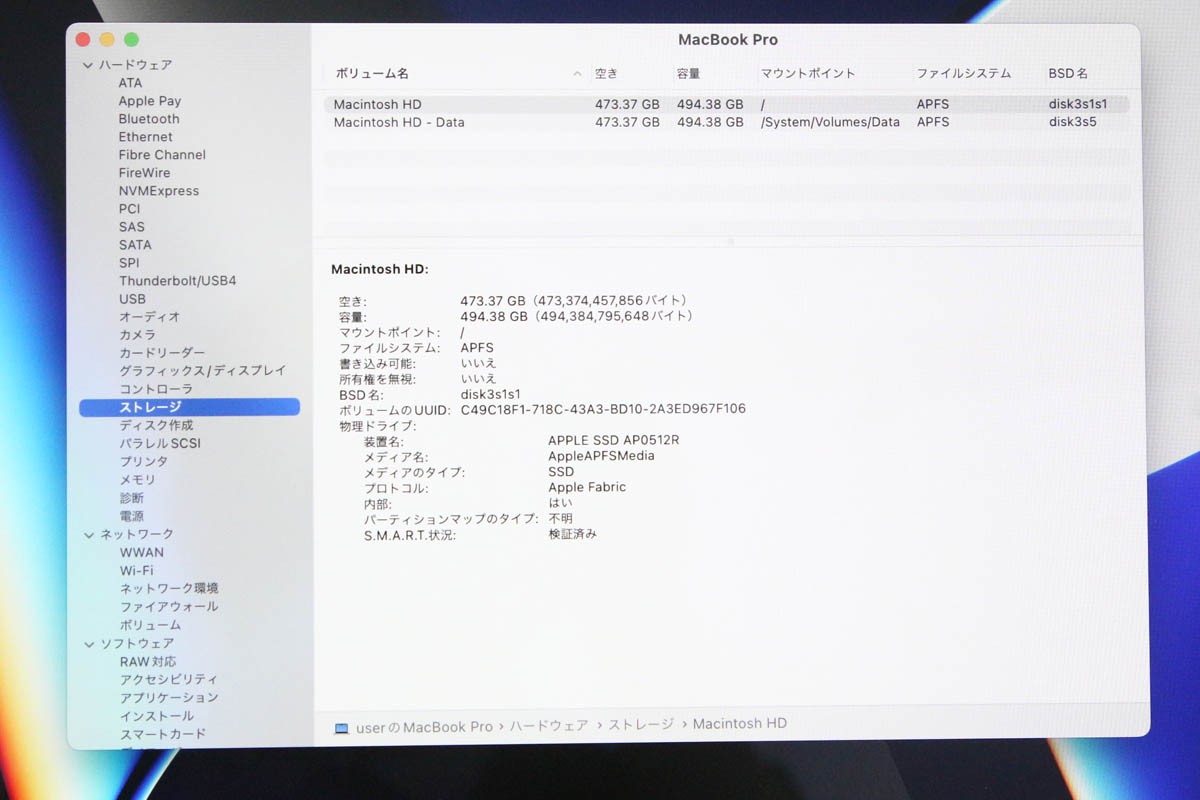Select Fibre Channel in the sidebar

pyautogui.click(x=162, y=155)
